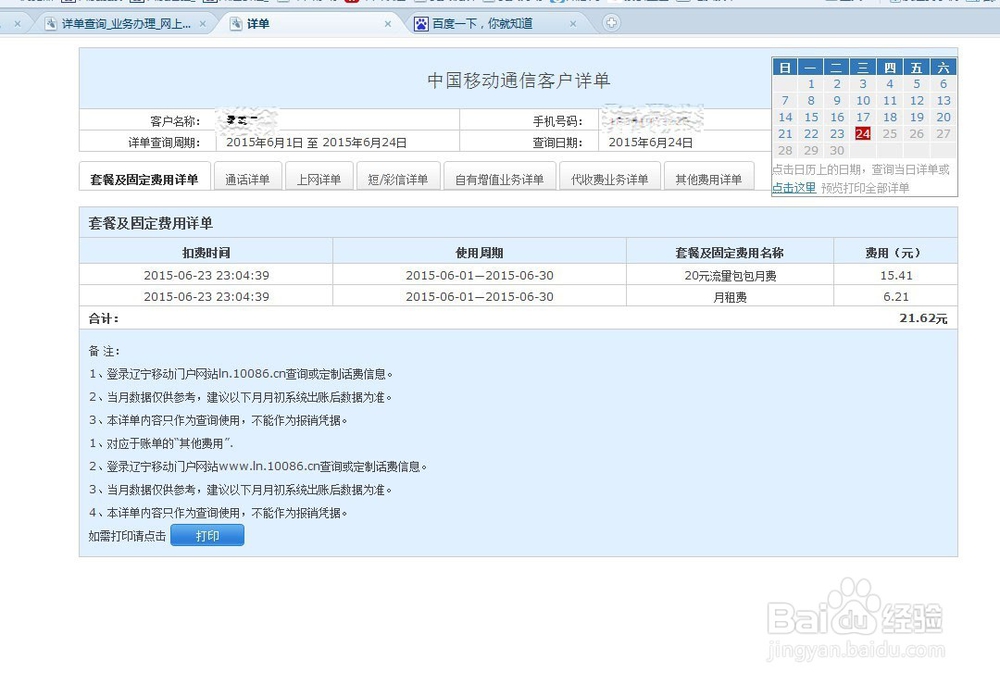Open the 套餐及固定费用详单 tab
The image size is (1000, 684).
[144, 178]
